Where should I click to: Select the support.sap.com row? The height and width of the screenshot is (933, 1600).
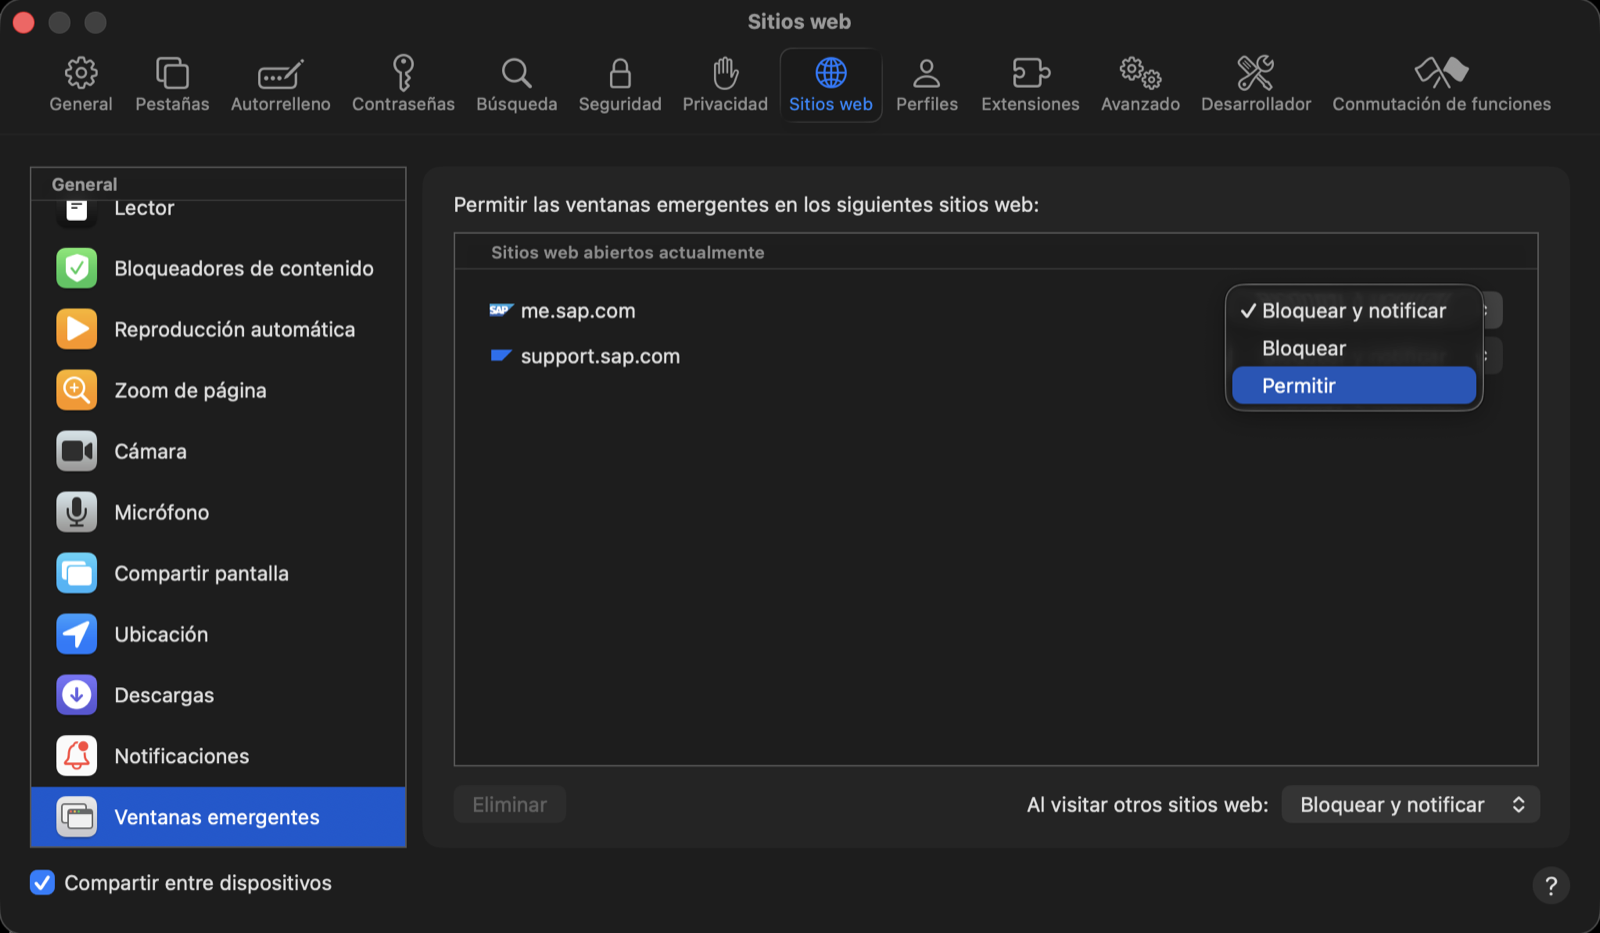(x=995, y=356)
